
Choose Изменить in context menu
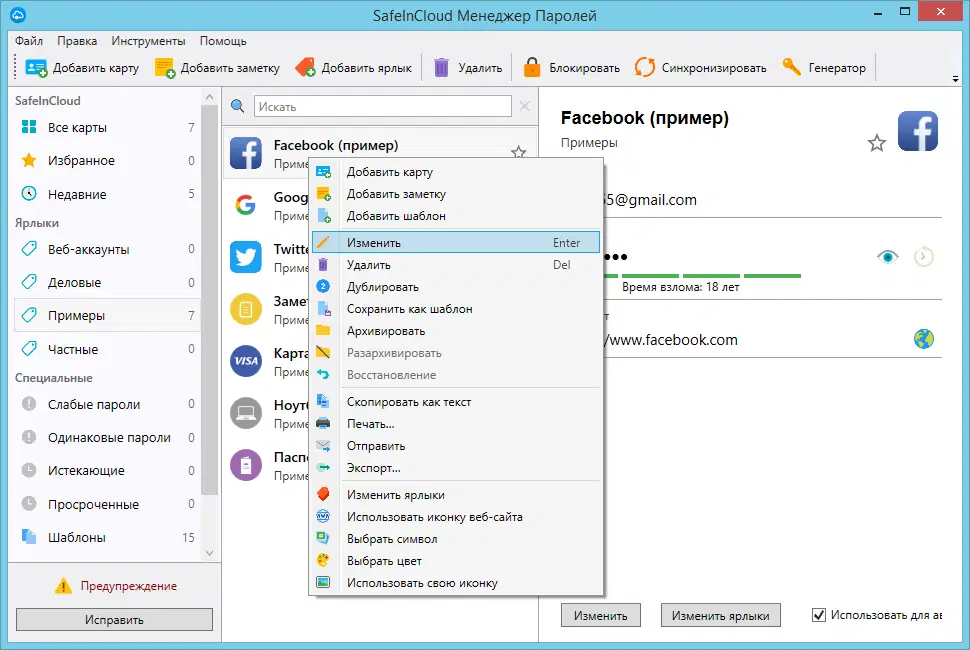point(456,242)
